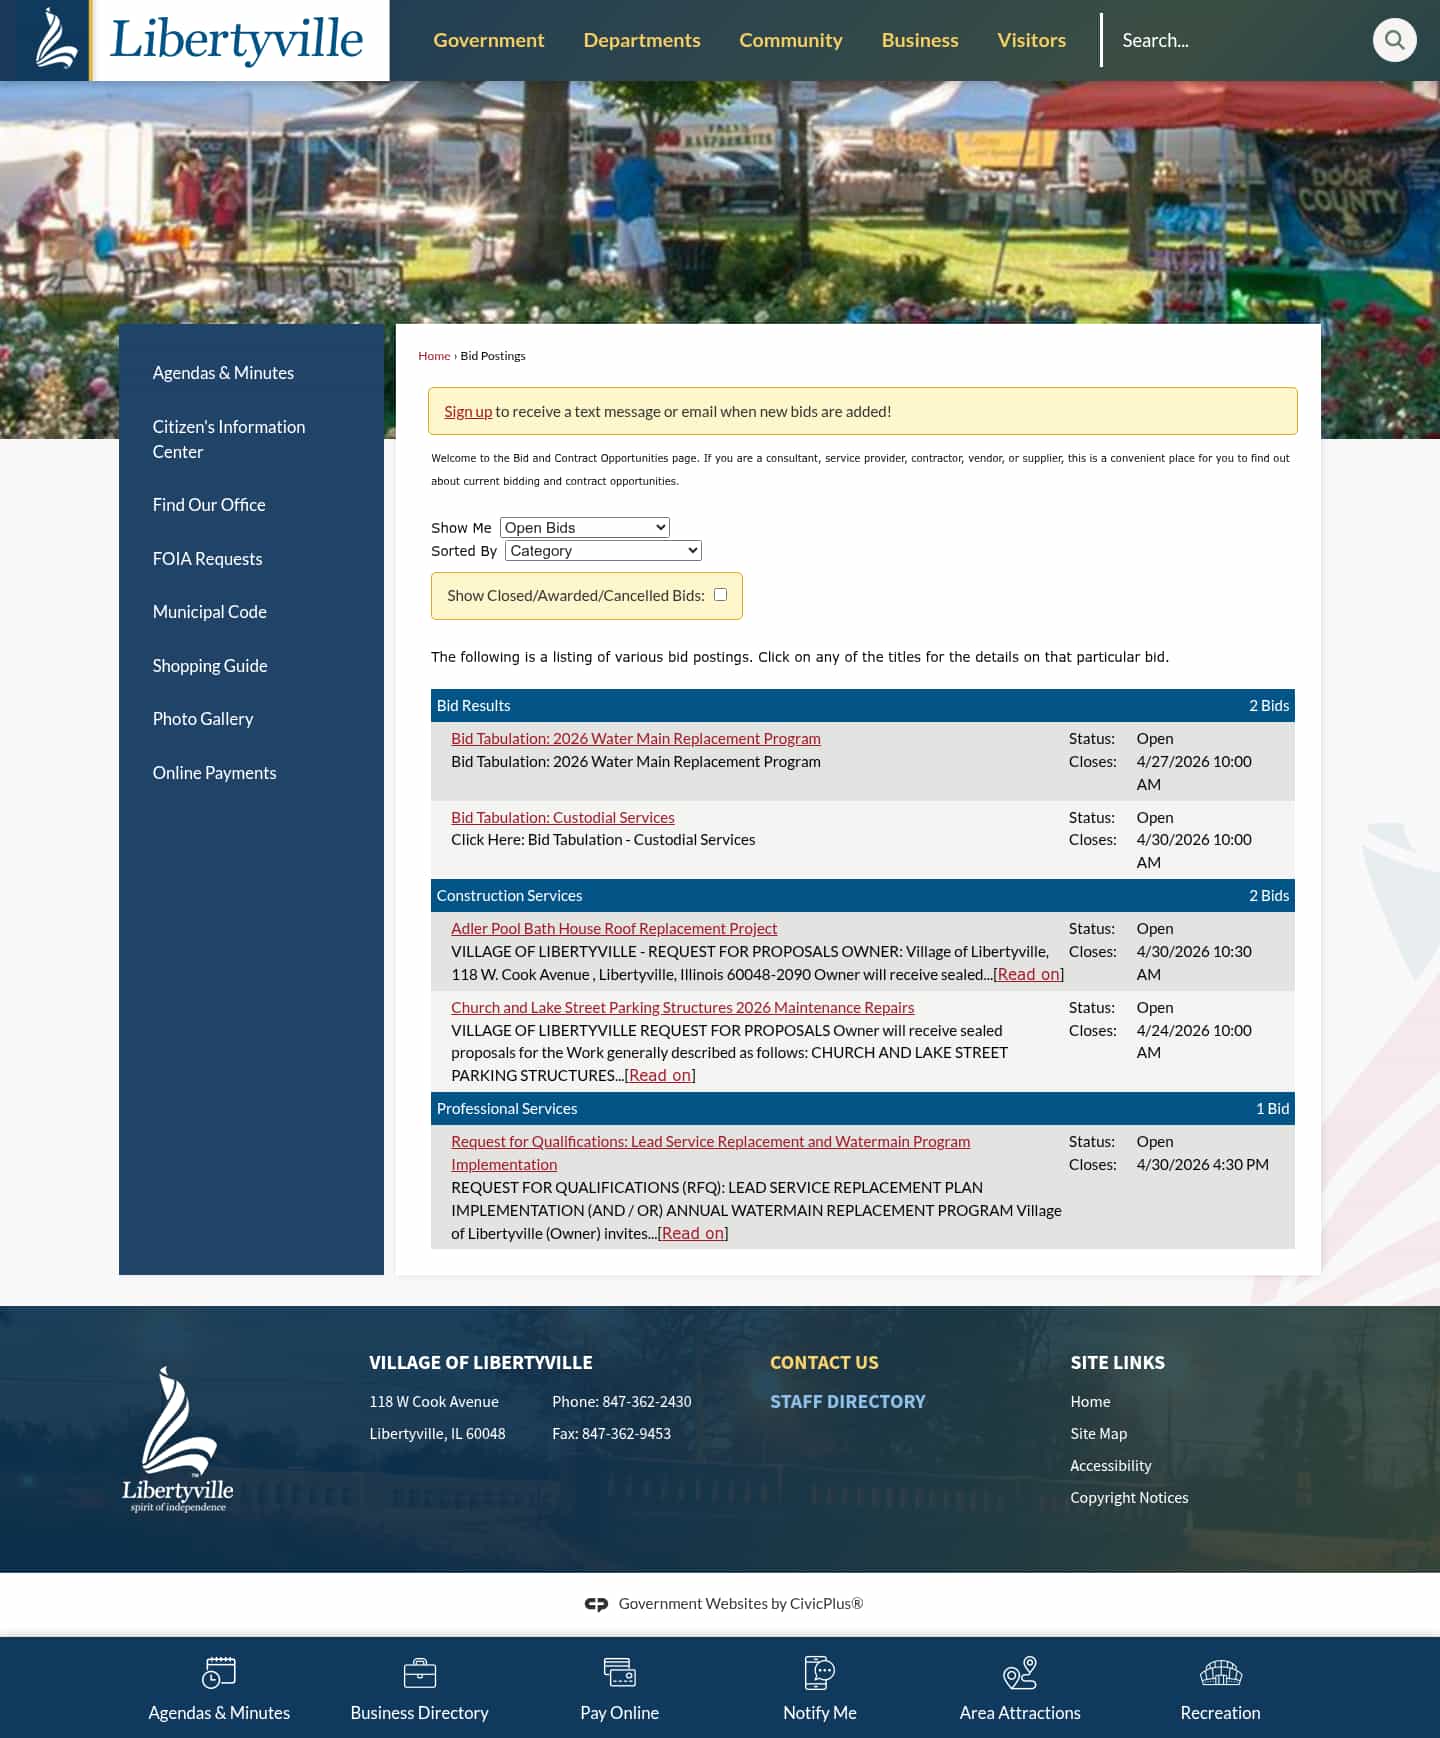Screen dimensions: 1440x1738
Task: Select Photo Gallery in sidebar
Action: pos(203,719)
